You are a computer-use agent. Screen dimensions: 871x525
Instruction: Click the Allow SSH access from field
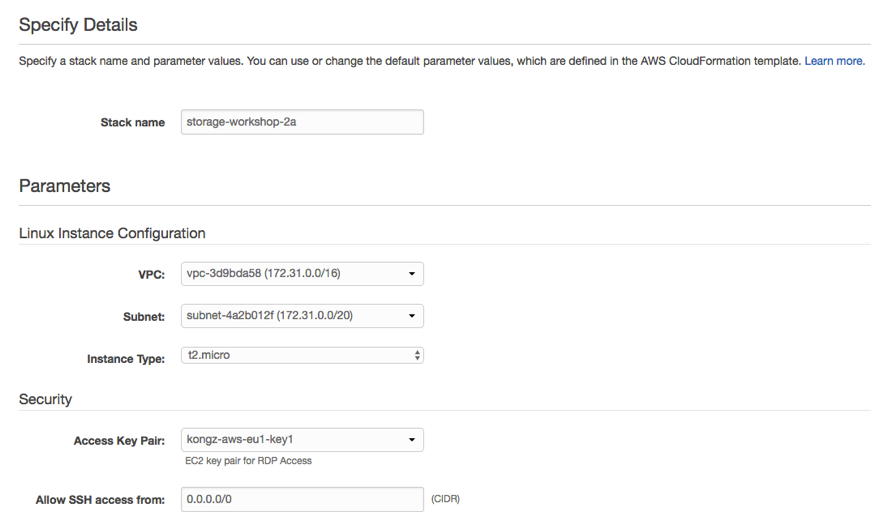(x=302, y=499)
